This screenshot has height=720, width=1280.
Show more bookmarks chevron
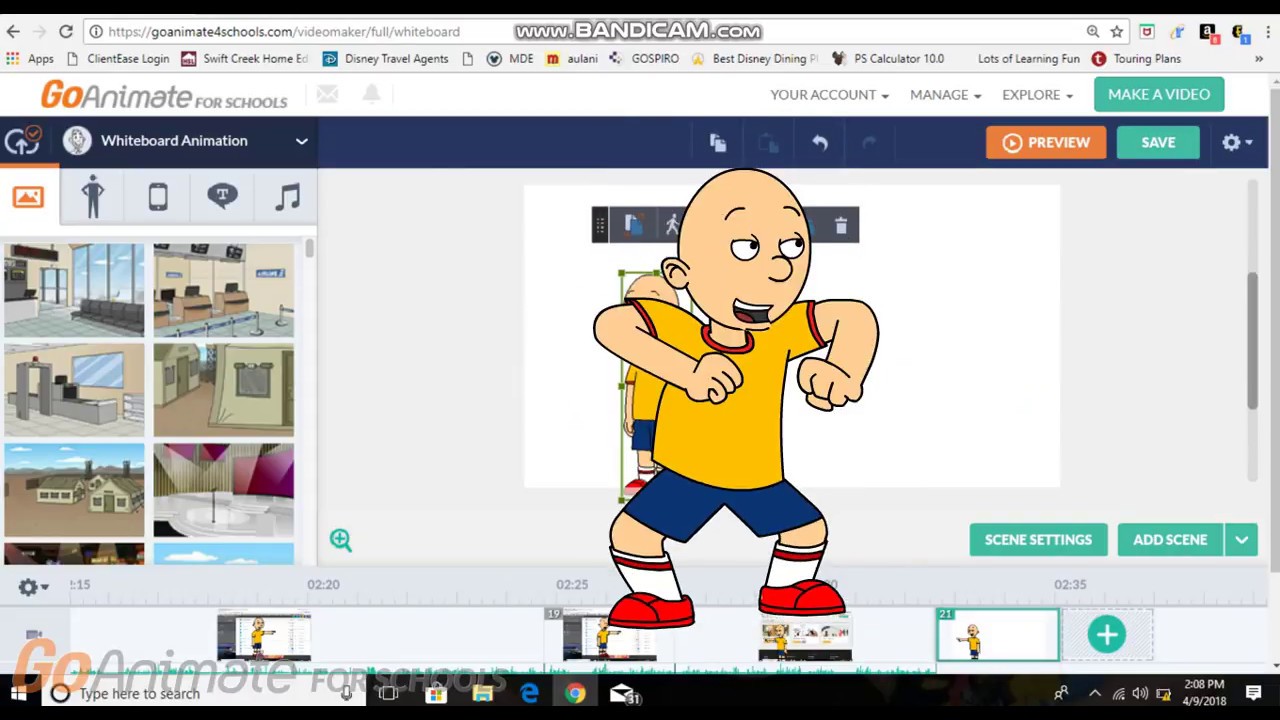click(1258, 59)
